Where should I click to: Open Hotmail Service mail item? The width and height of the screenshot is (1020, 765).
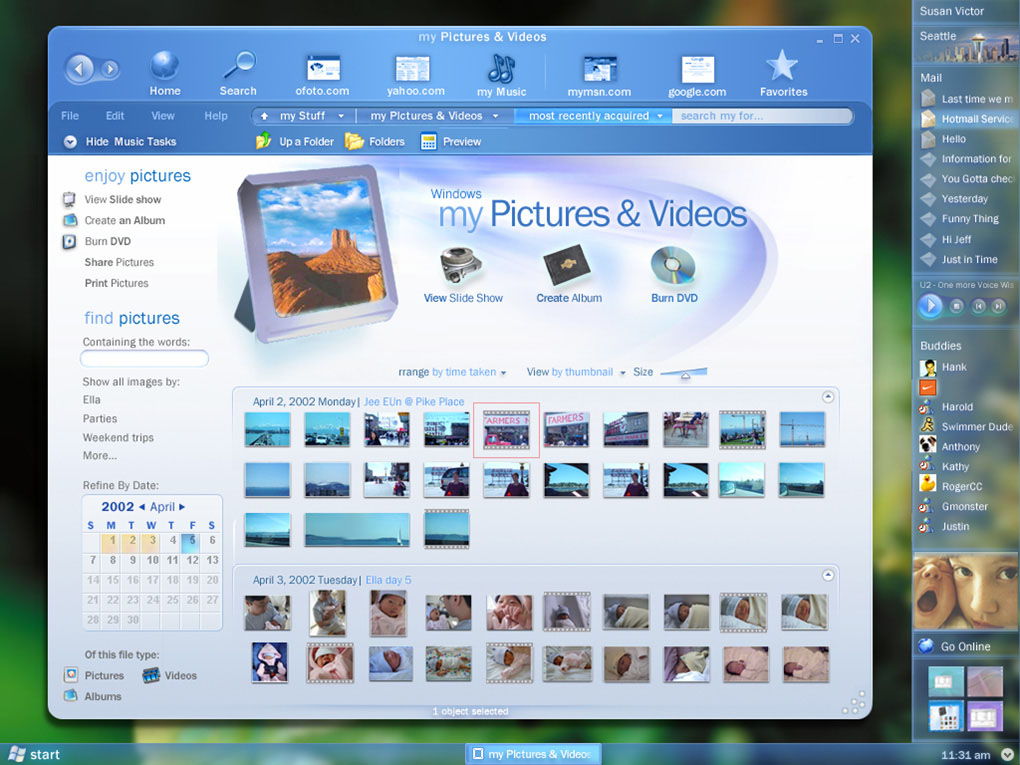click(968, 118)
